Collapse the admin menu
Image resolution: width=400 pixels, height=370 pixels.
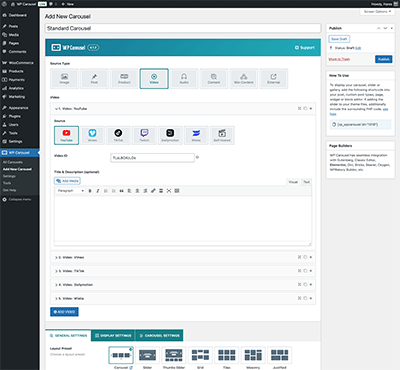(x=19, y=199)
